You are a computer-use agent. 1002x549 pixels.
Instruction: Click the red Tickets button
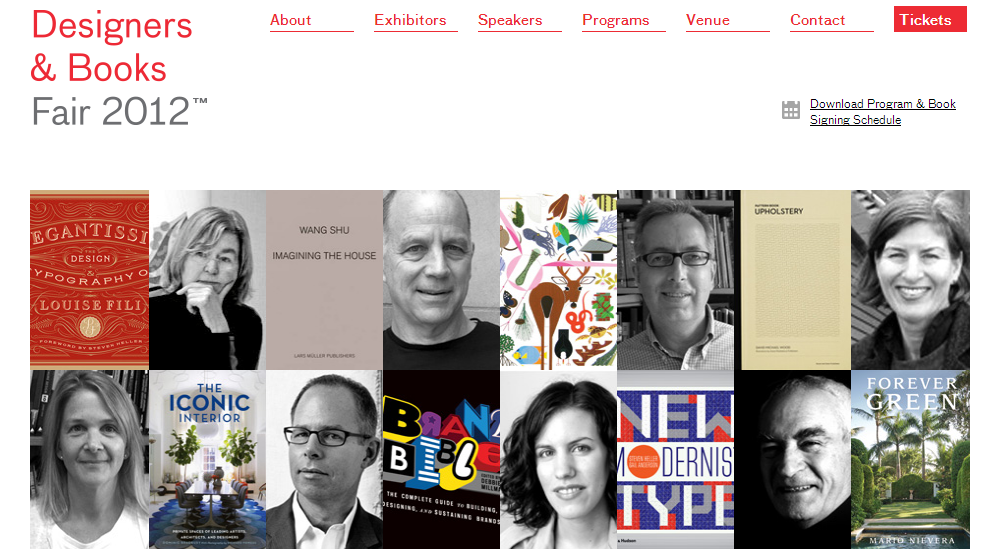(x=930, y=19)
